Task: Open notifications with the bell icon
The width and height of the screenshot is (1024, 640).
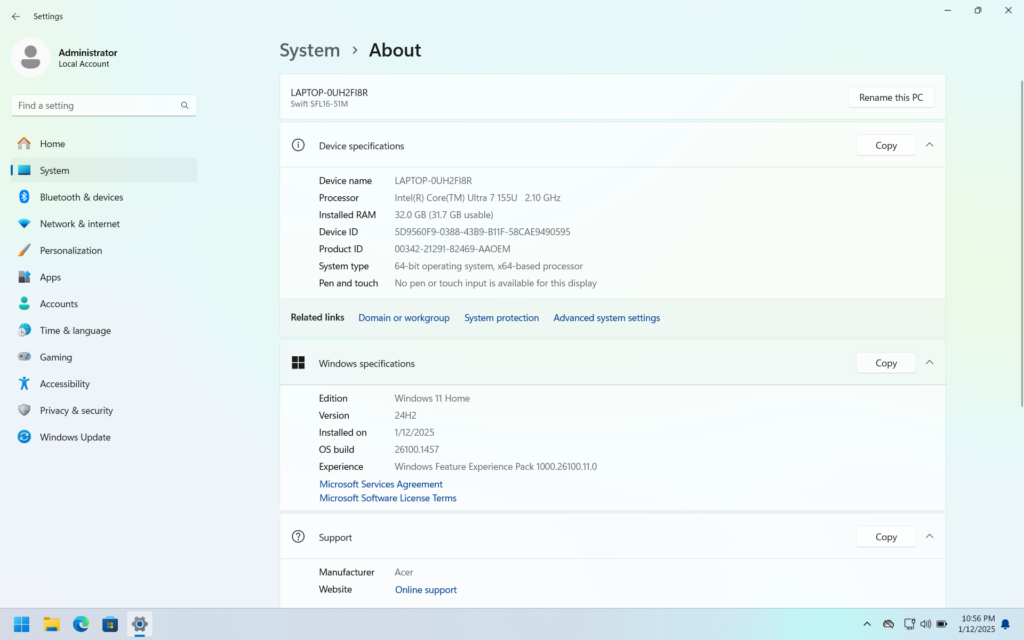Action: tap(1006, 624)
